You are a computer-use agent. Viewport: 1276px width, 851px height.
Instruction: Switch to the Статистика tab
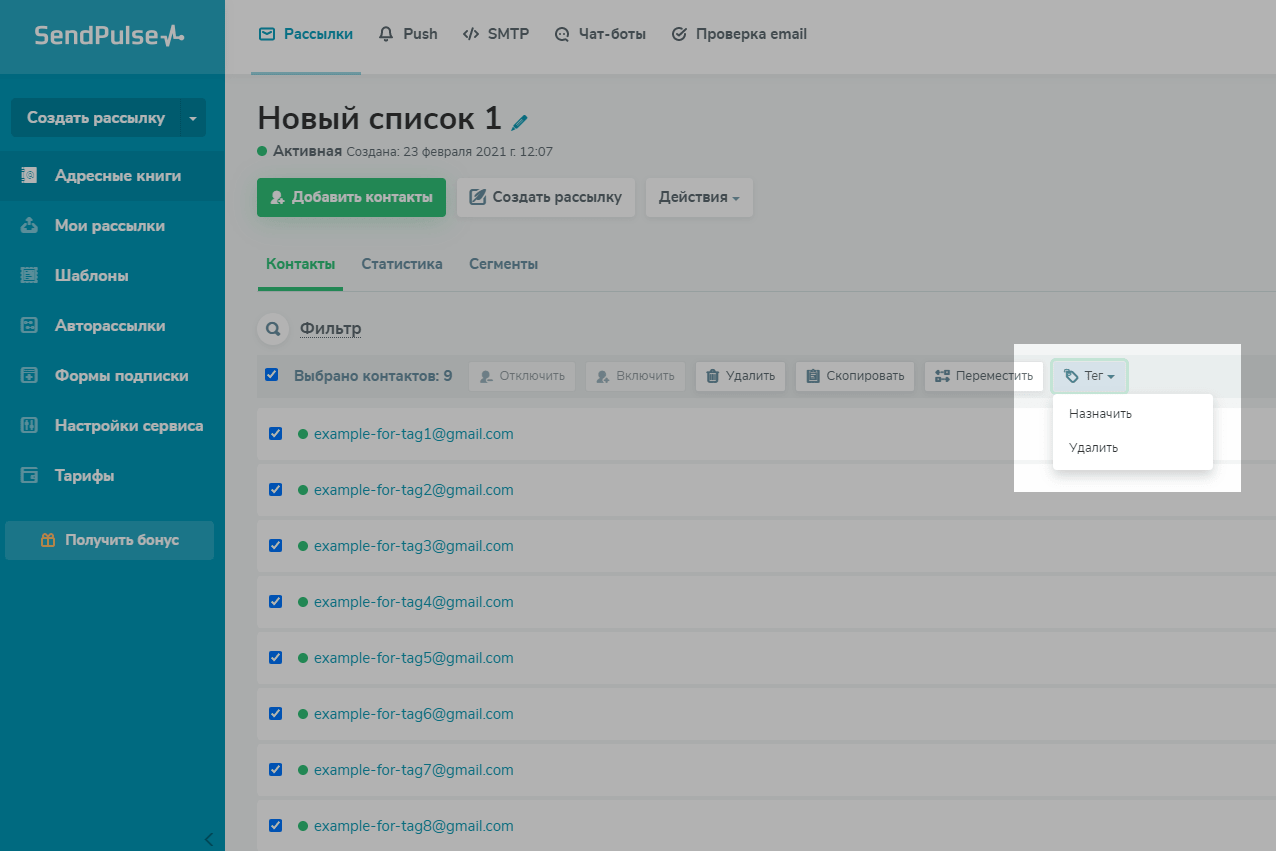(402, 265)
